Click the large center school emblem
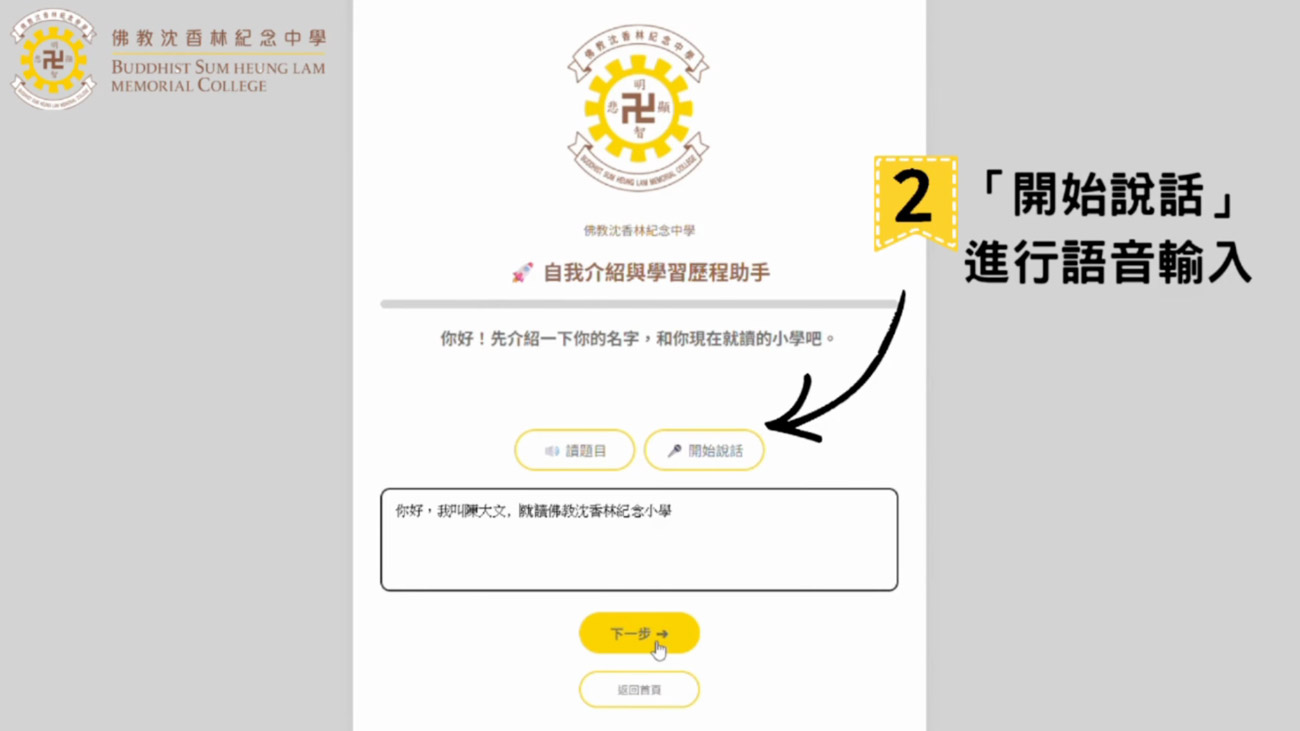The height and width of the screenshot is (731, 1300). (639, 108)
